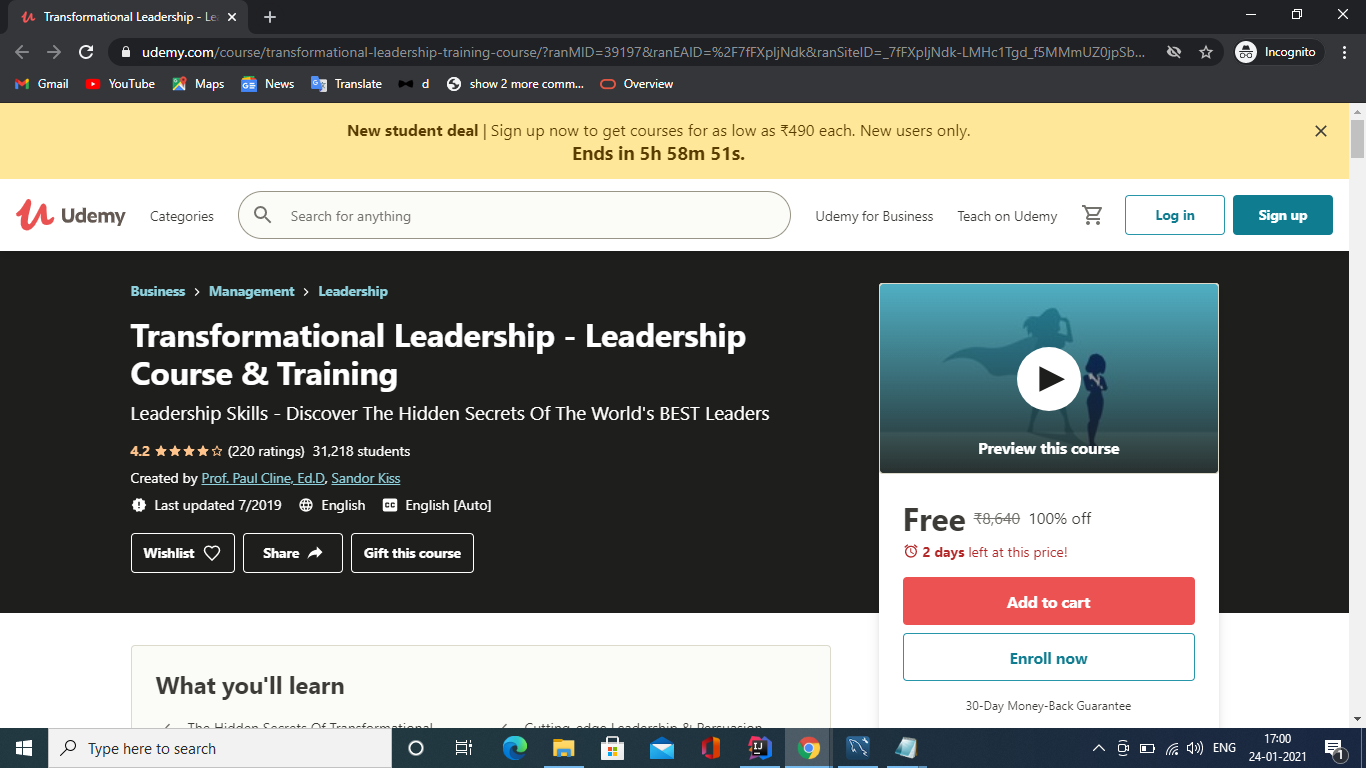
Task: Open the 'show 2 more comm...' bookmark
Action: point(515,84)
